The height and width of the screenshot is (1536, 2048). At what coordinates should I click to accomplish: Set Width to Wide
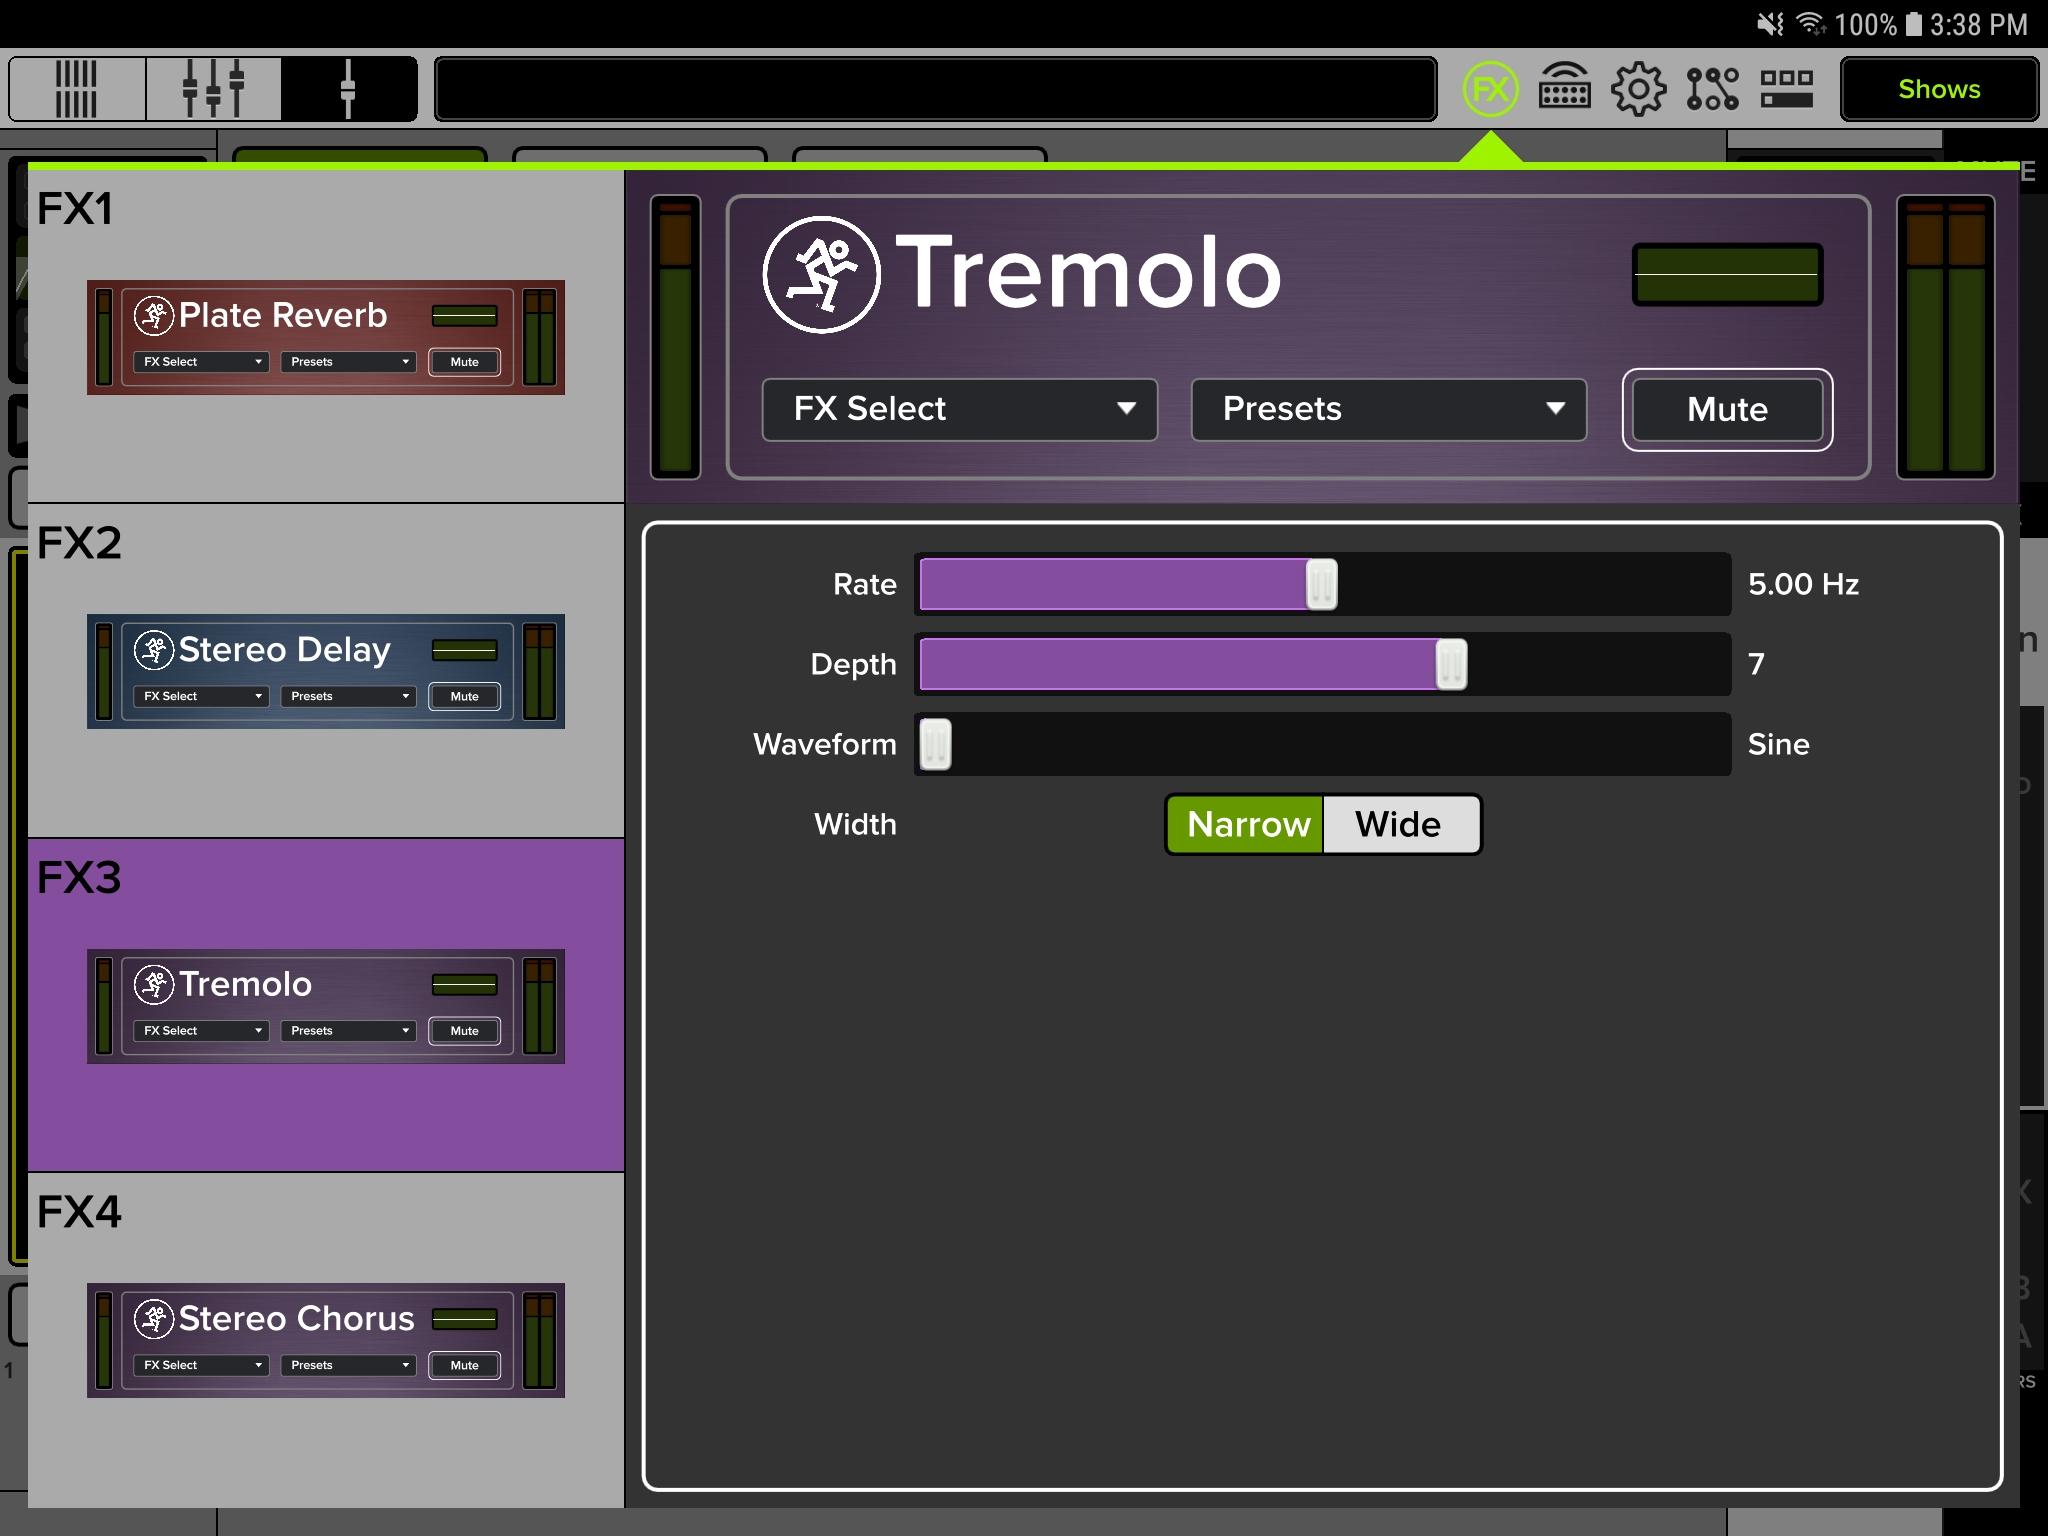tap(1400, 825)
